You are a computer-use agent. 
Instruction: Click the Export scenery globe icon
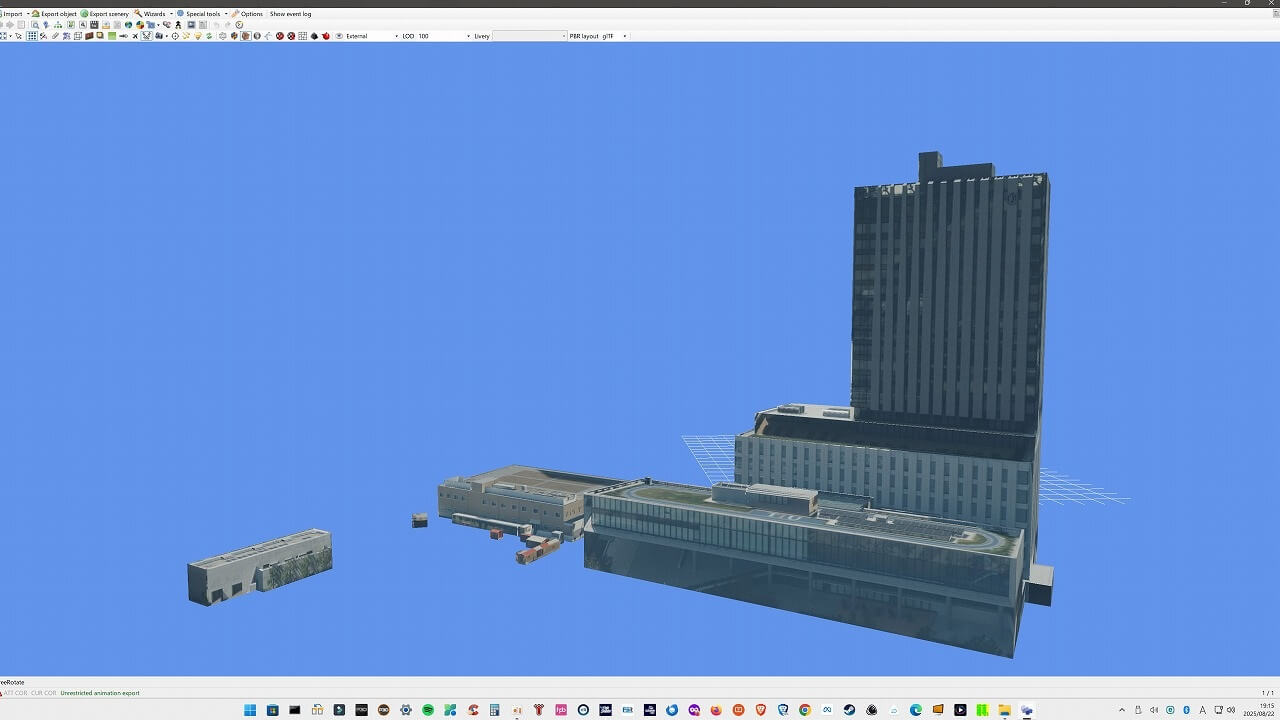point(85,14)
